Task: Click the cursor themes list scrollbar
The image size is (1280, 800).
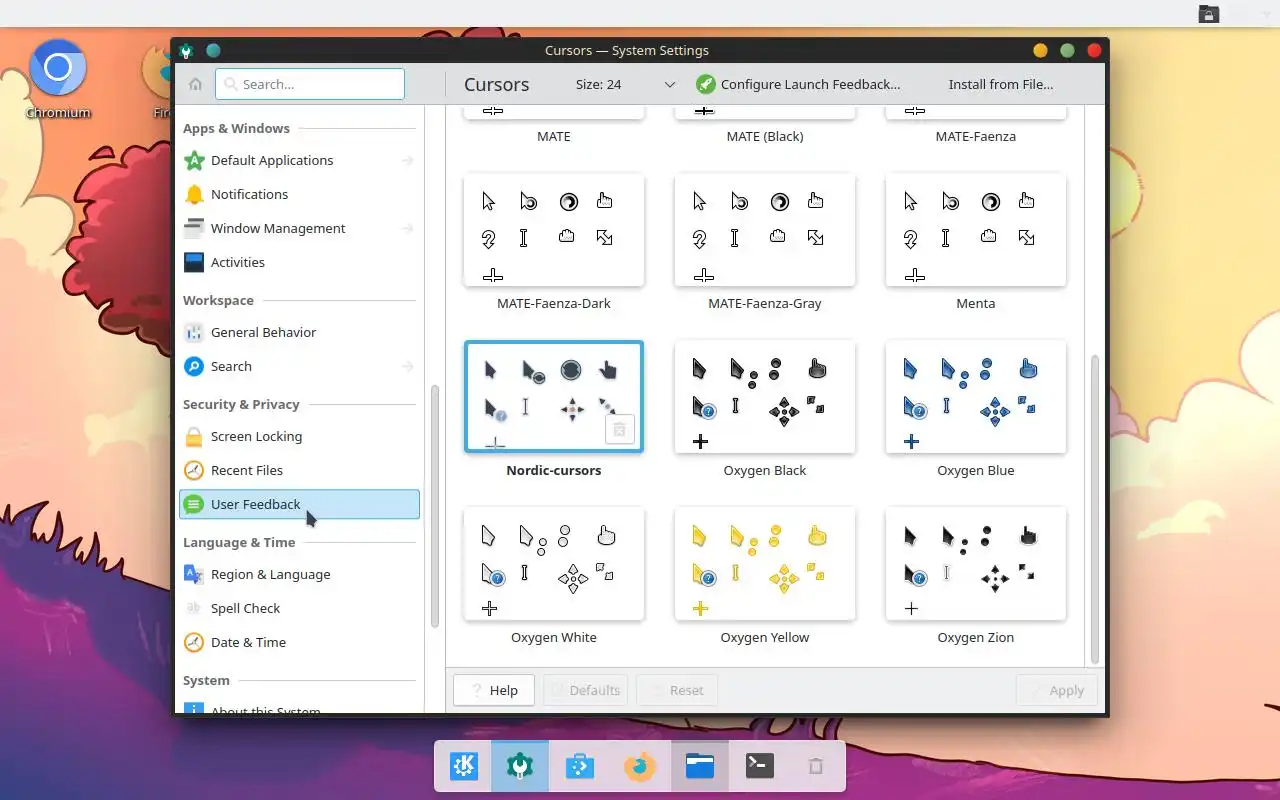Action: coord(1095,508)
